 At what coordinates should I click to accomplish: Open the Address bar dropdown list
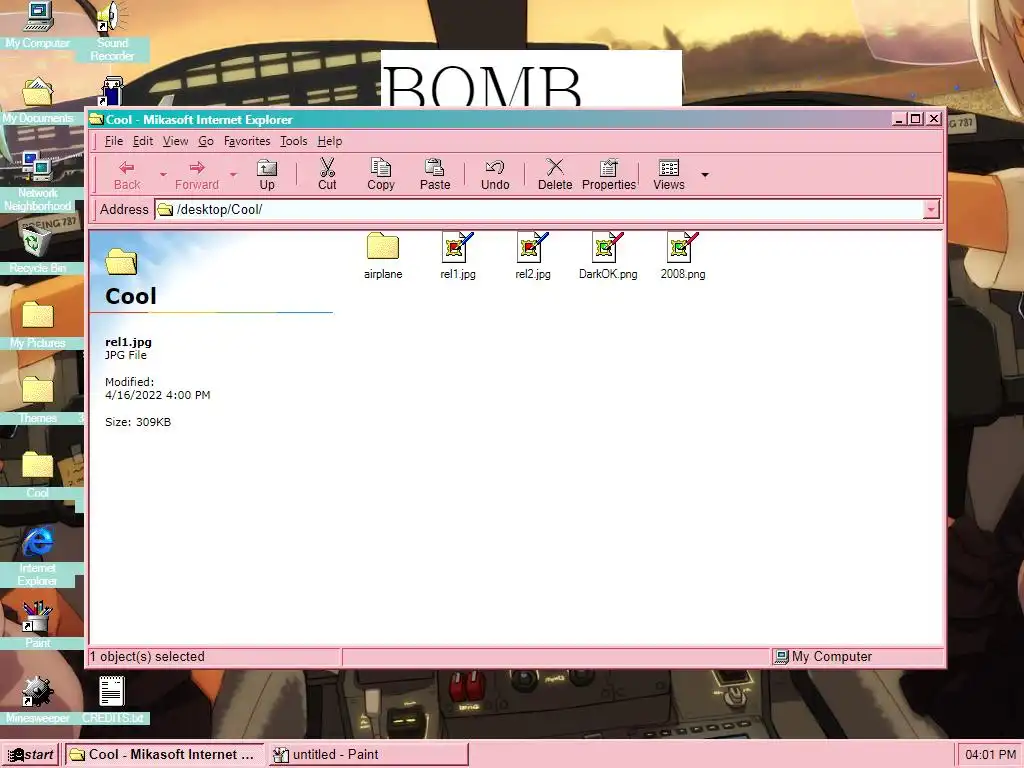click(x=931, y=209)
